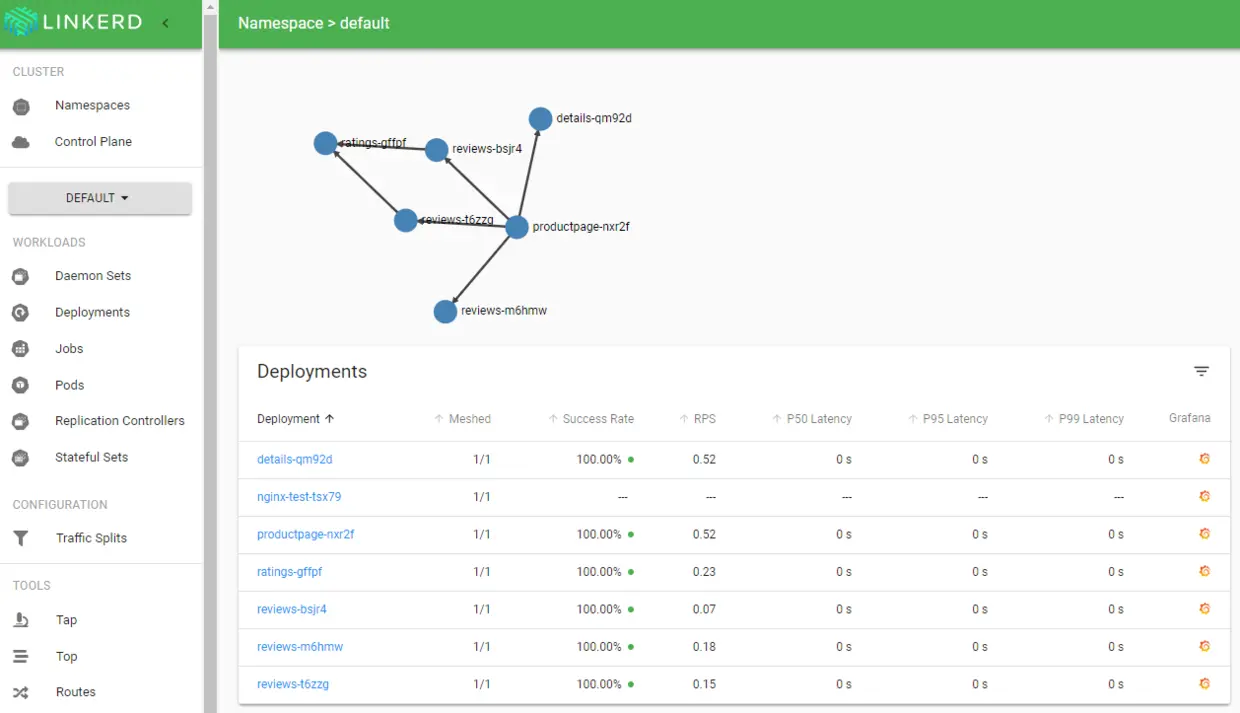The width and height of the screenshot is (1240, 713).
Task: Open the nginx-test-tsx79 deployment link
Action: [299, 497]
